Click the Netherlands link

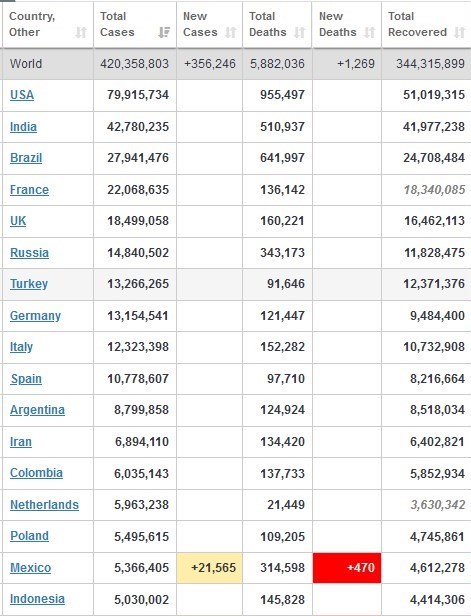click(44, 505)
